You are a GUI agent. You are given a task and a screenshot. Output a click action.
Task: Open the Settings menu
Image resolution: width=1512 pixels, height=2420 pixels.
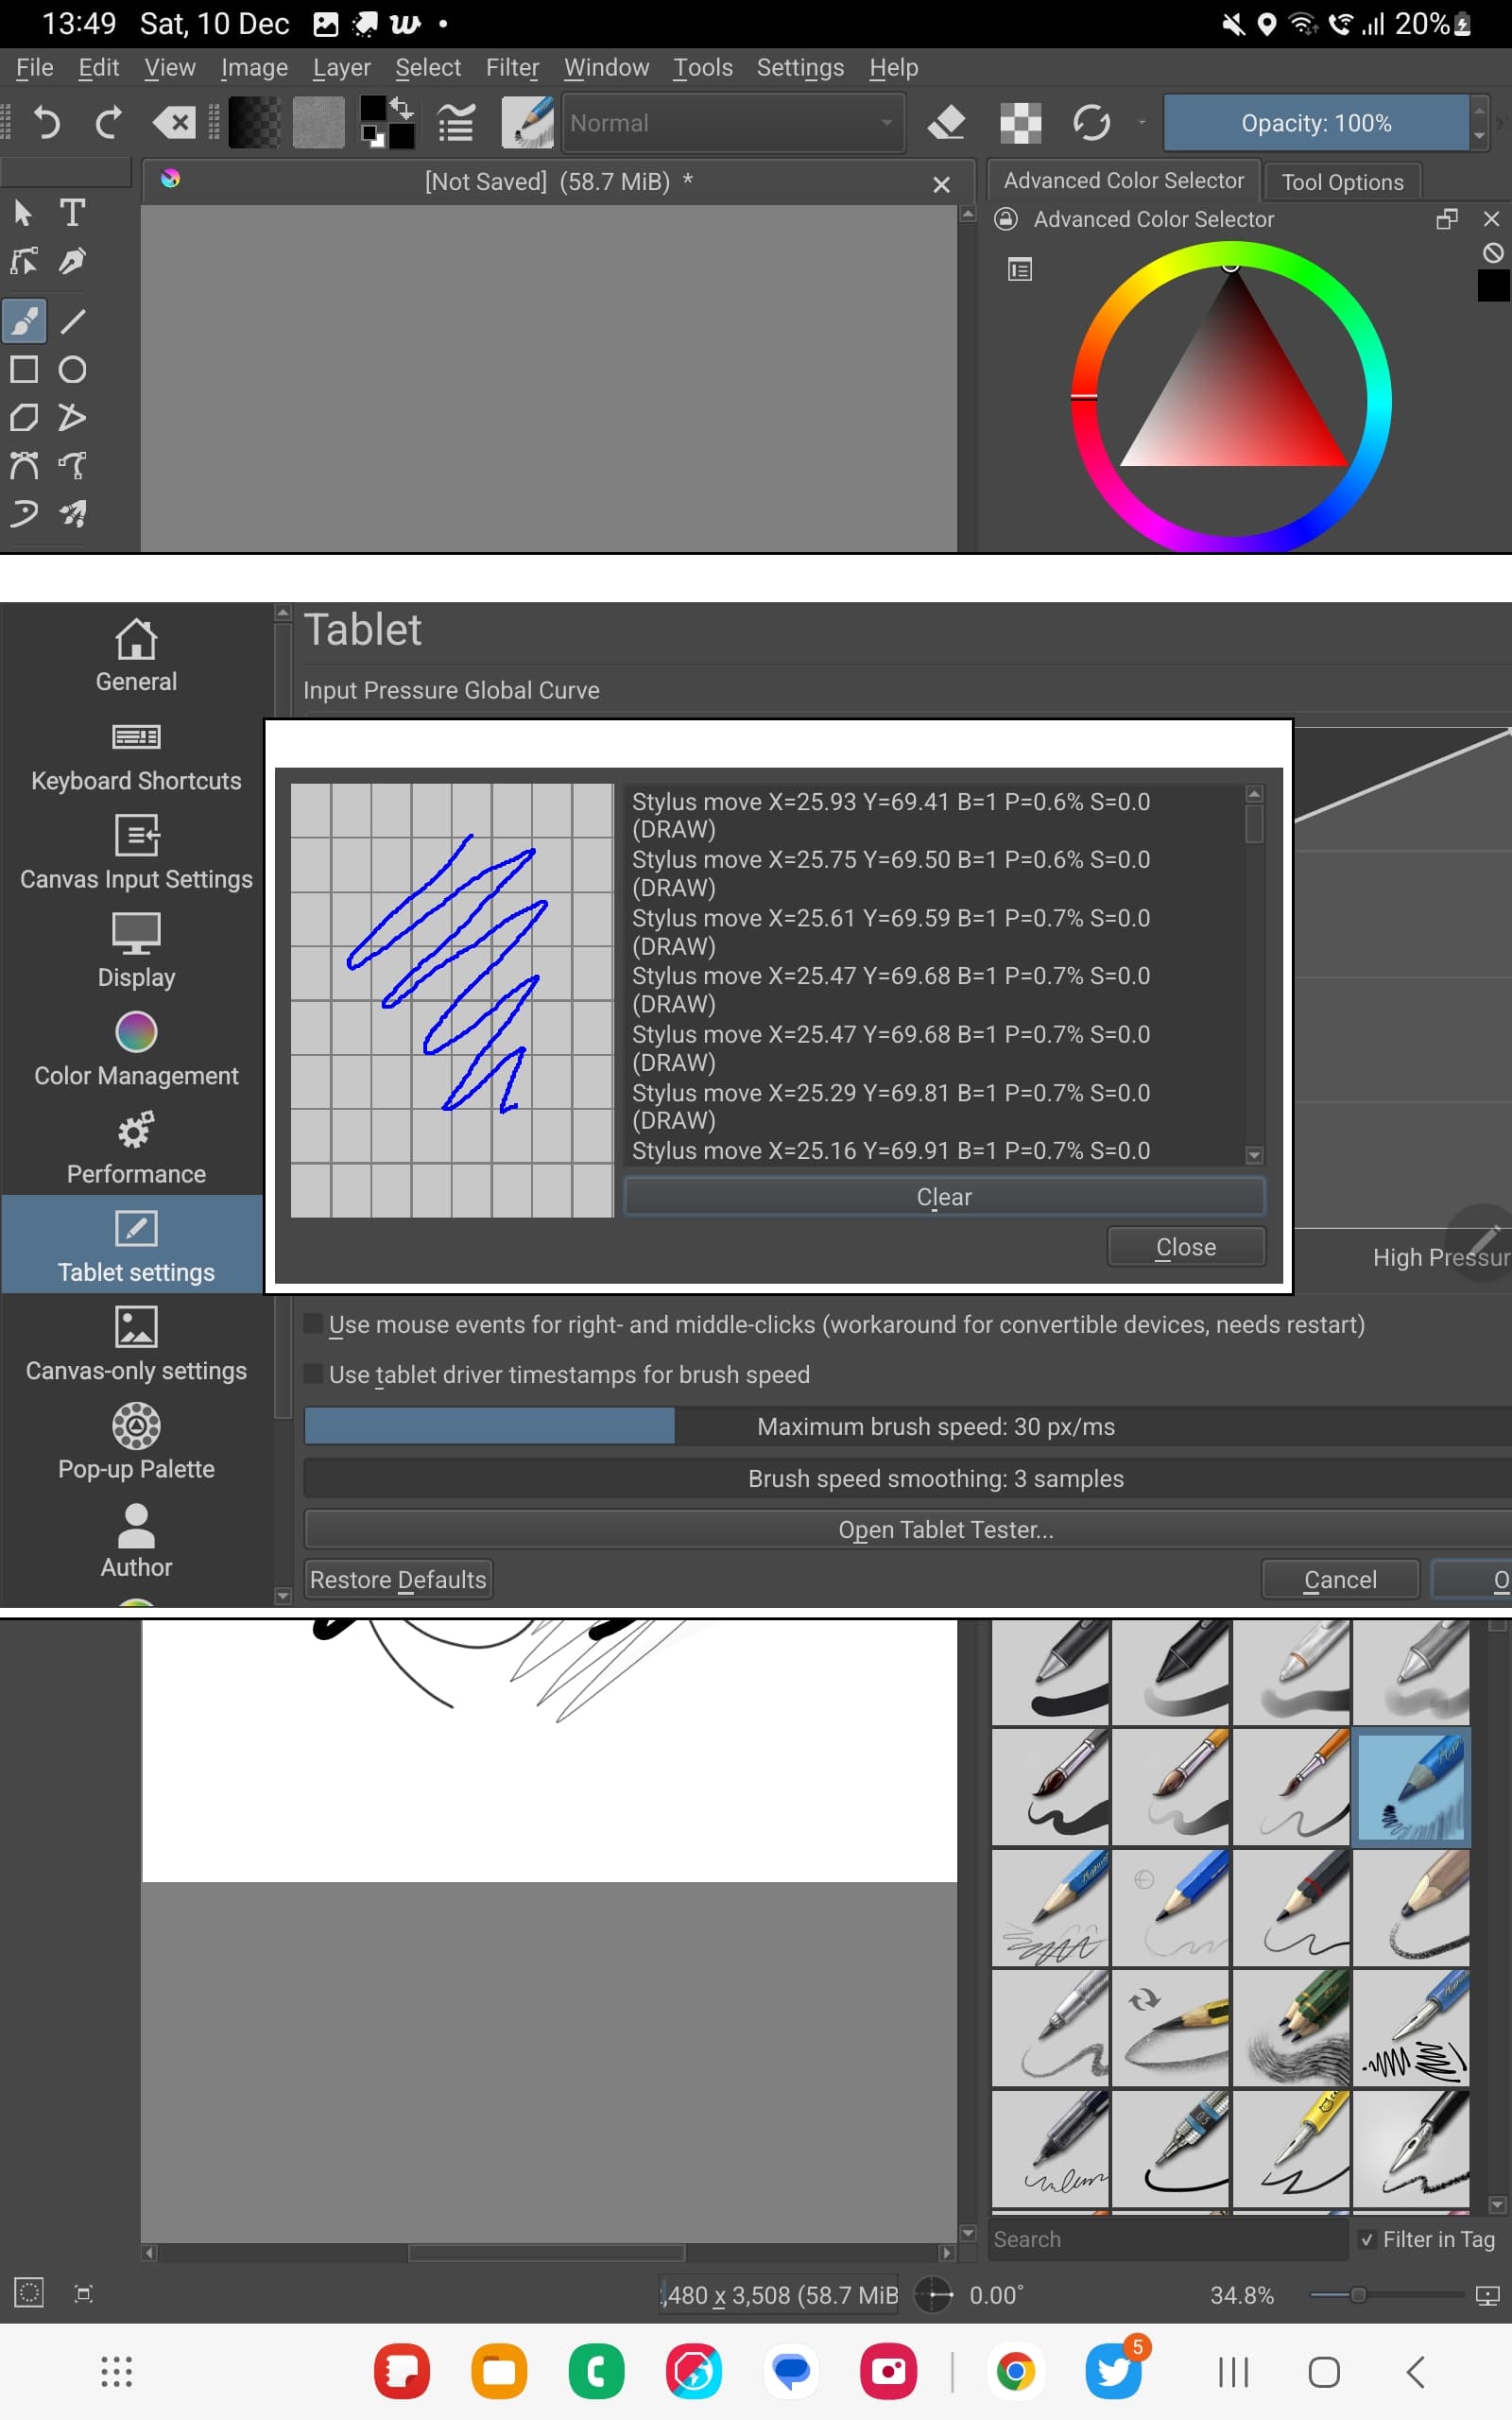(799, 66)
